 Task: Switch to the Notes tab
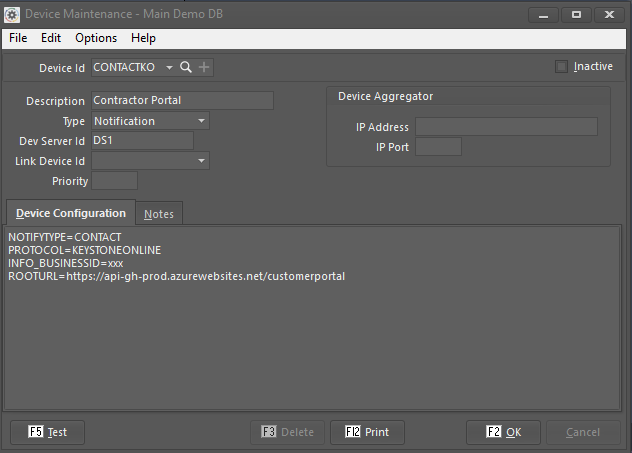[x=159, y=214]
